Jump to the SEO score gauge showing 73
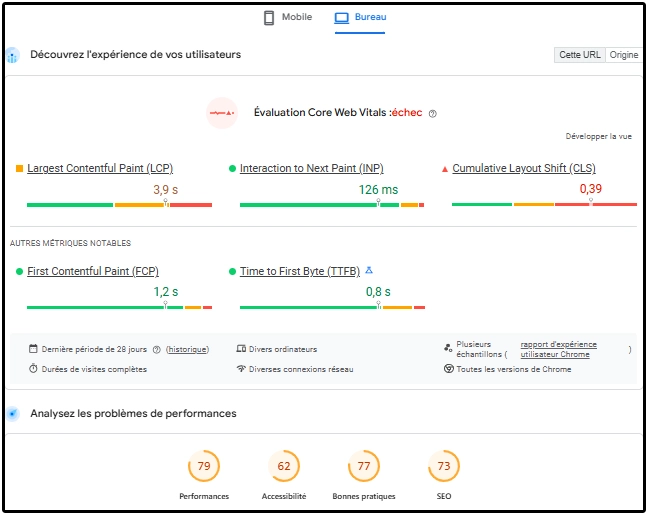Image resolution: width=647 pixels, height=515 pixels. pyautogui.click(x=443, y=466)
